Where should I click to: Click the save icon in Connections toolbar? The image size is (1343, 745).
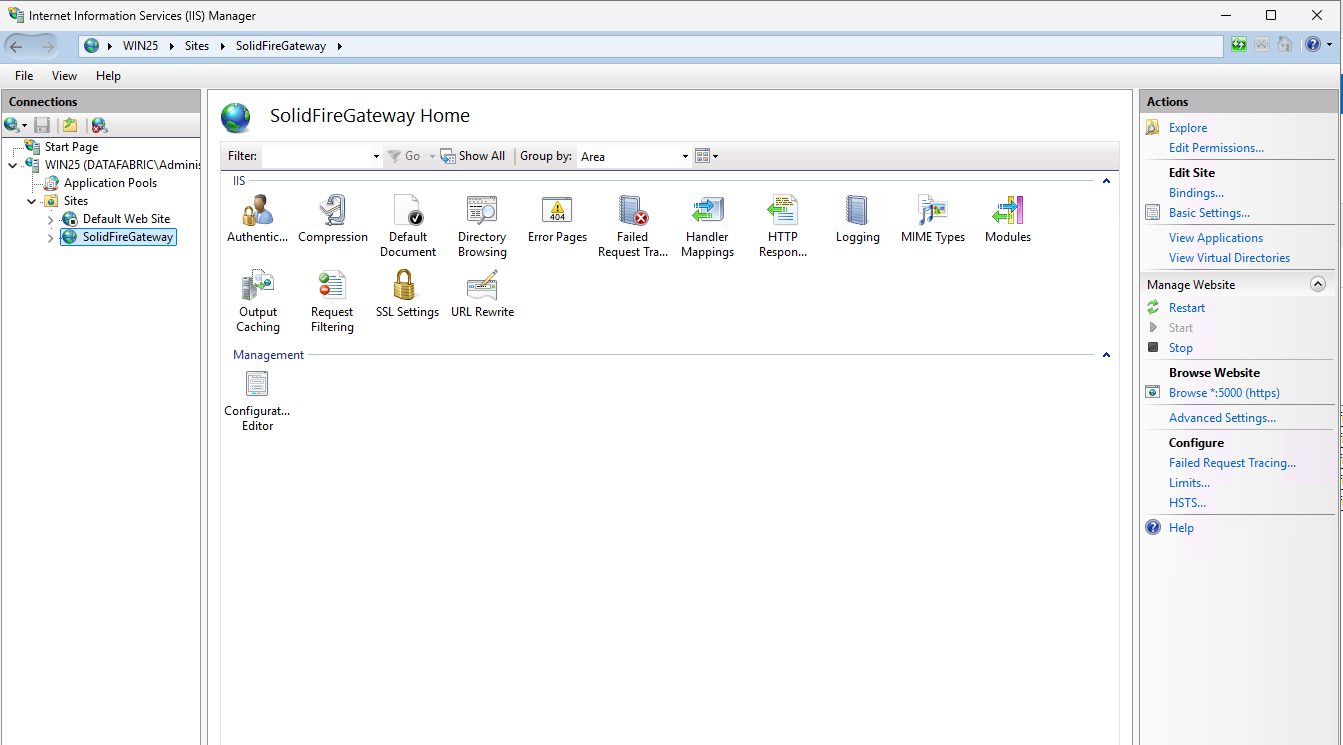pyautogui.click(x=42, y=125)
